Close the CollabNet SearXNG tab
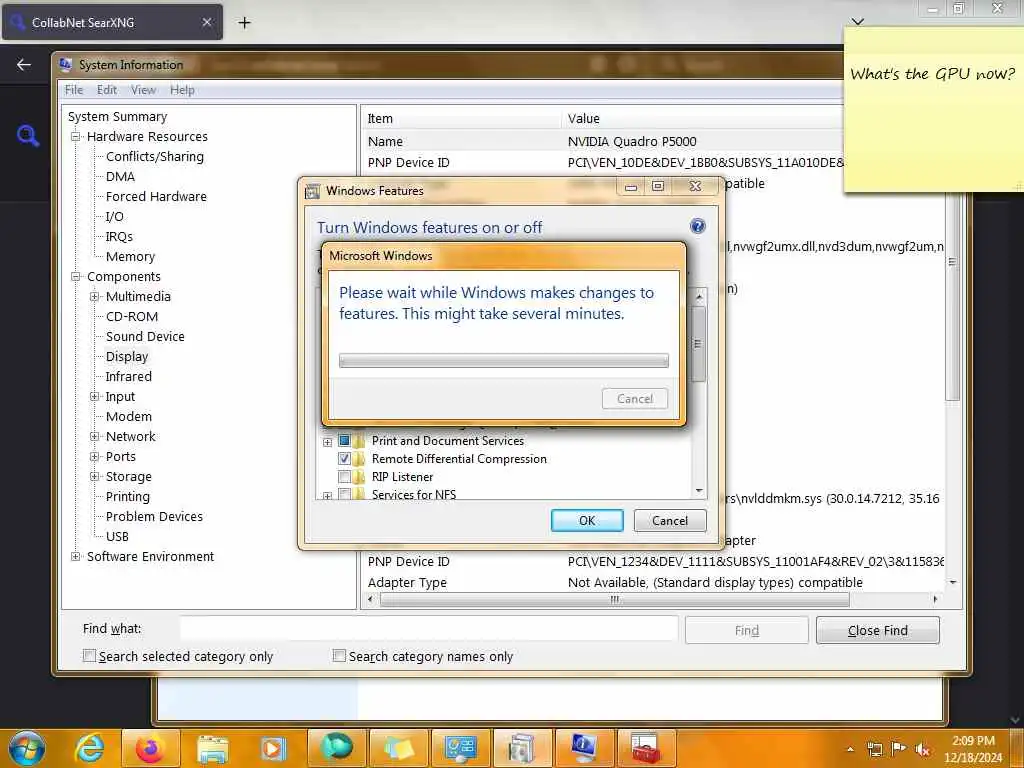The height and width of the screenshot is (768, 1024). (206, 22)
